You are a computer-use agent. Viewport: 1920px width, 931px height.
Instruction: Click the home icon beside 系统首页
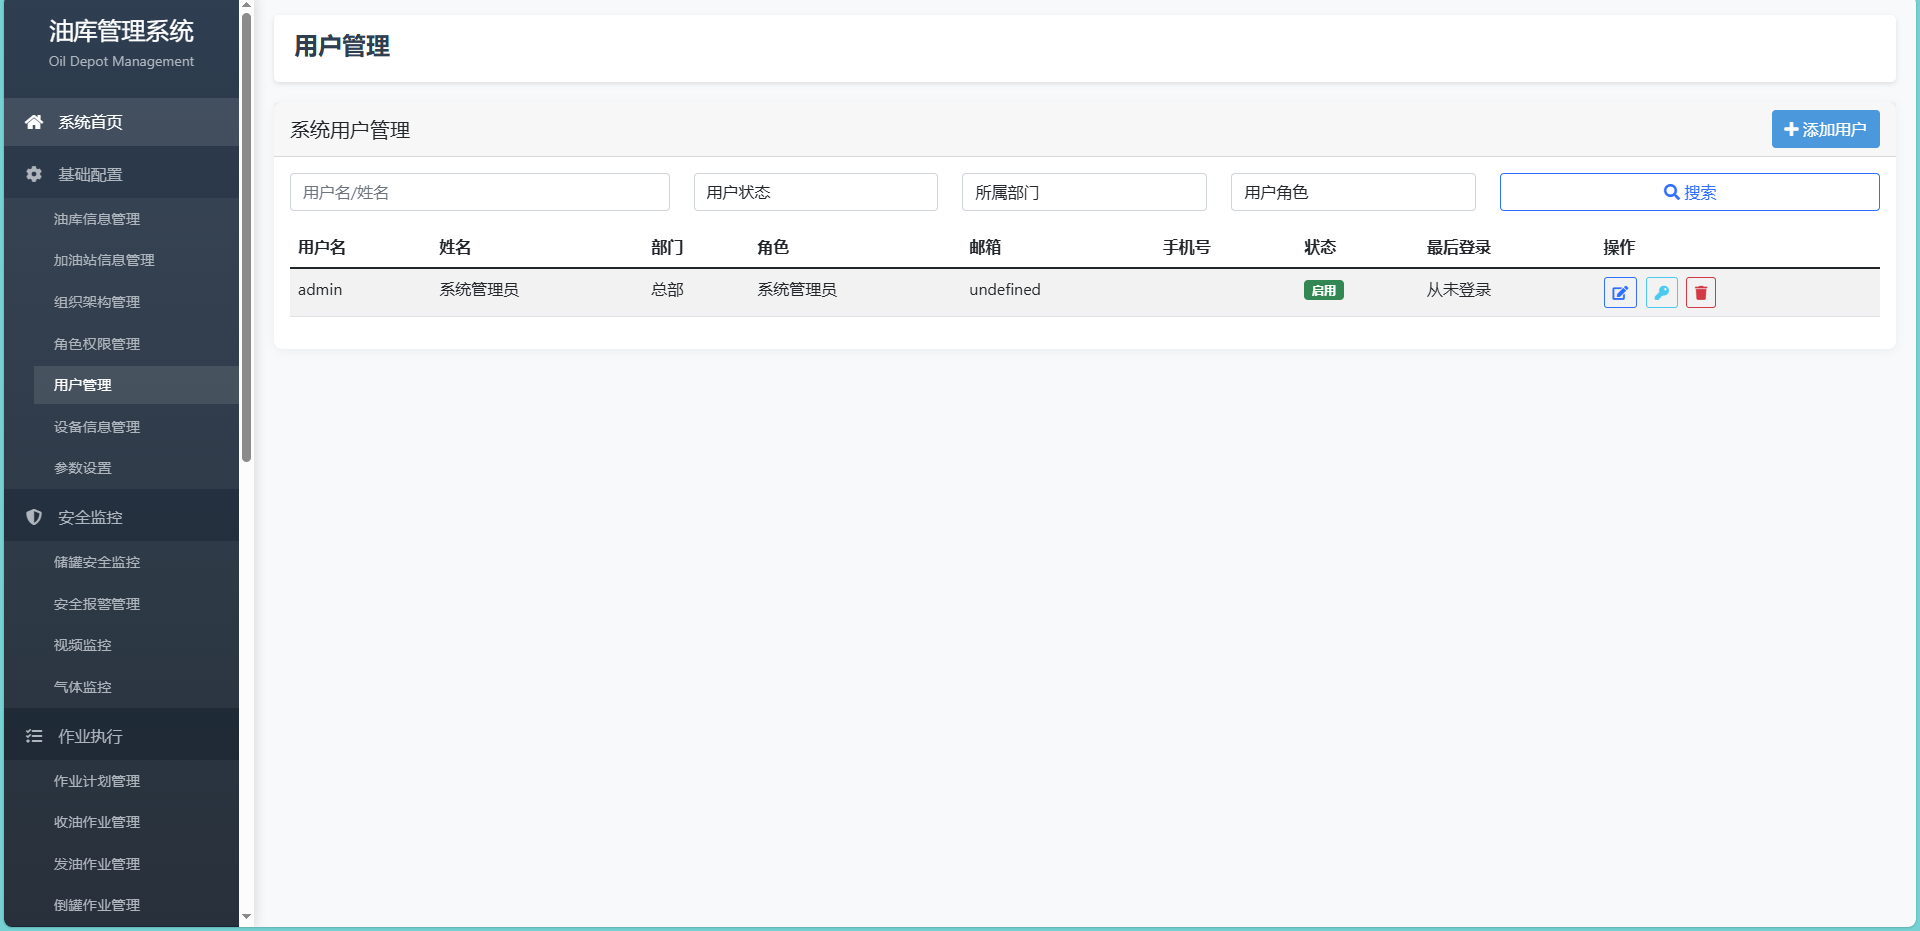[34, 122]
